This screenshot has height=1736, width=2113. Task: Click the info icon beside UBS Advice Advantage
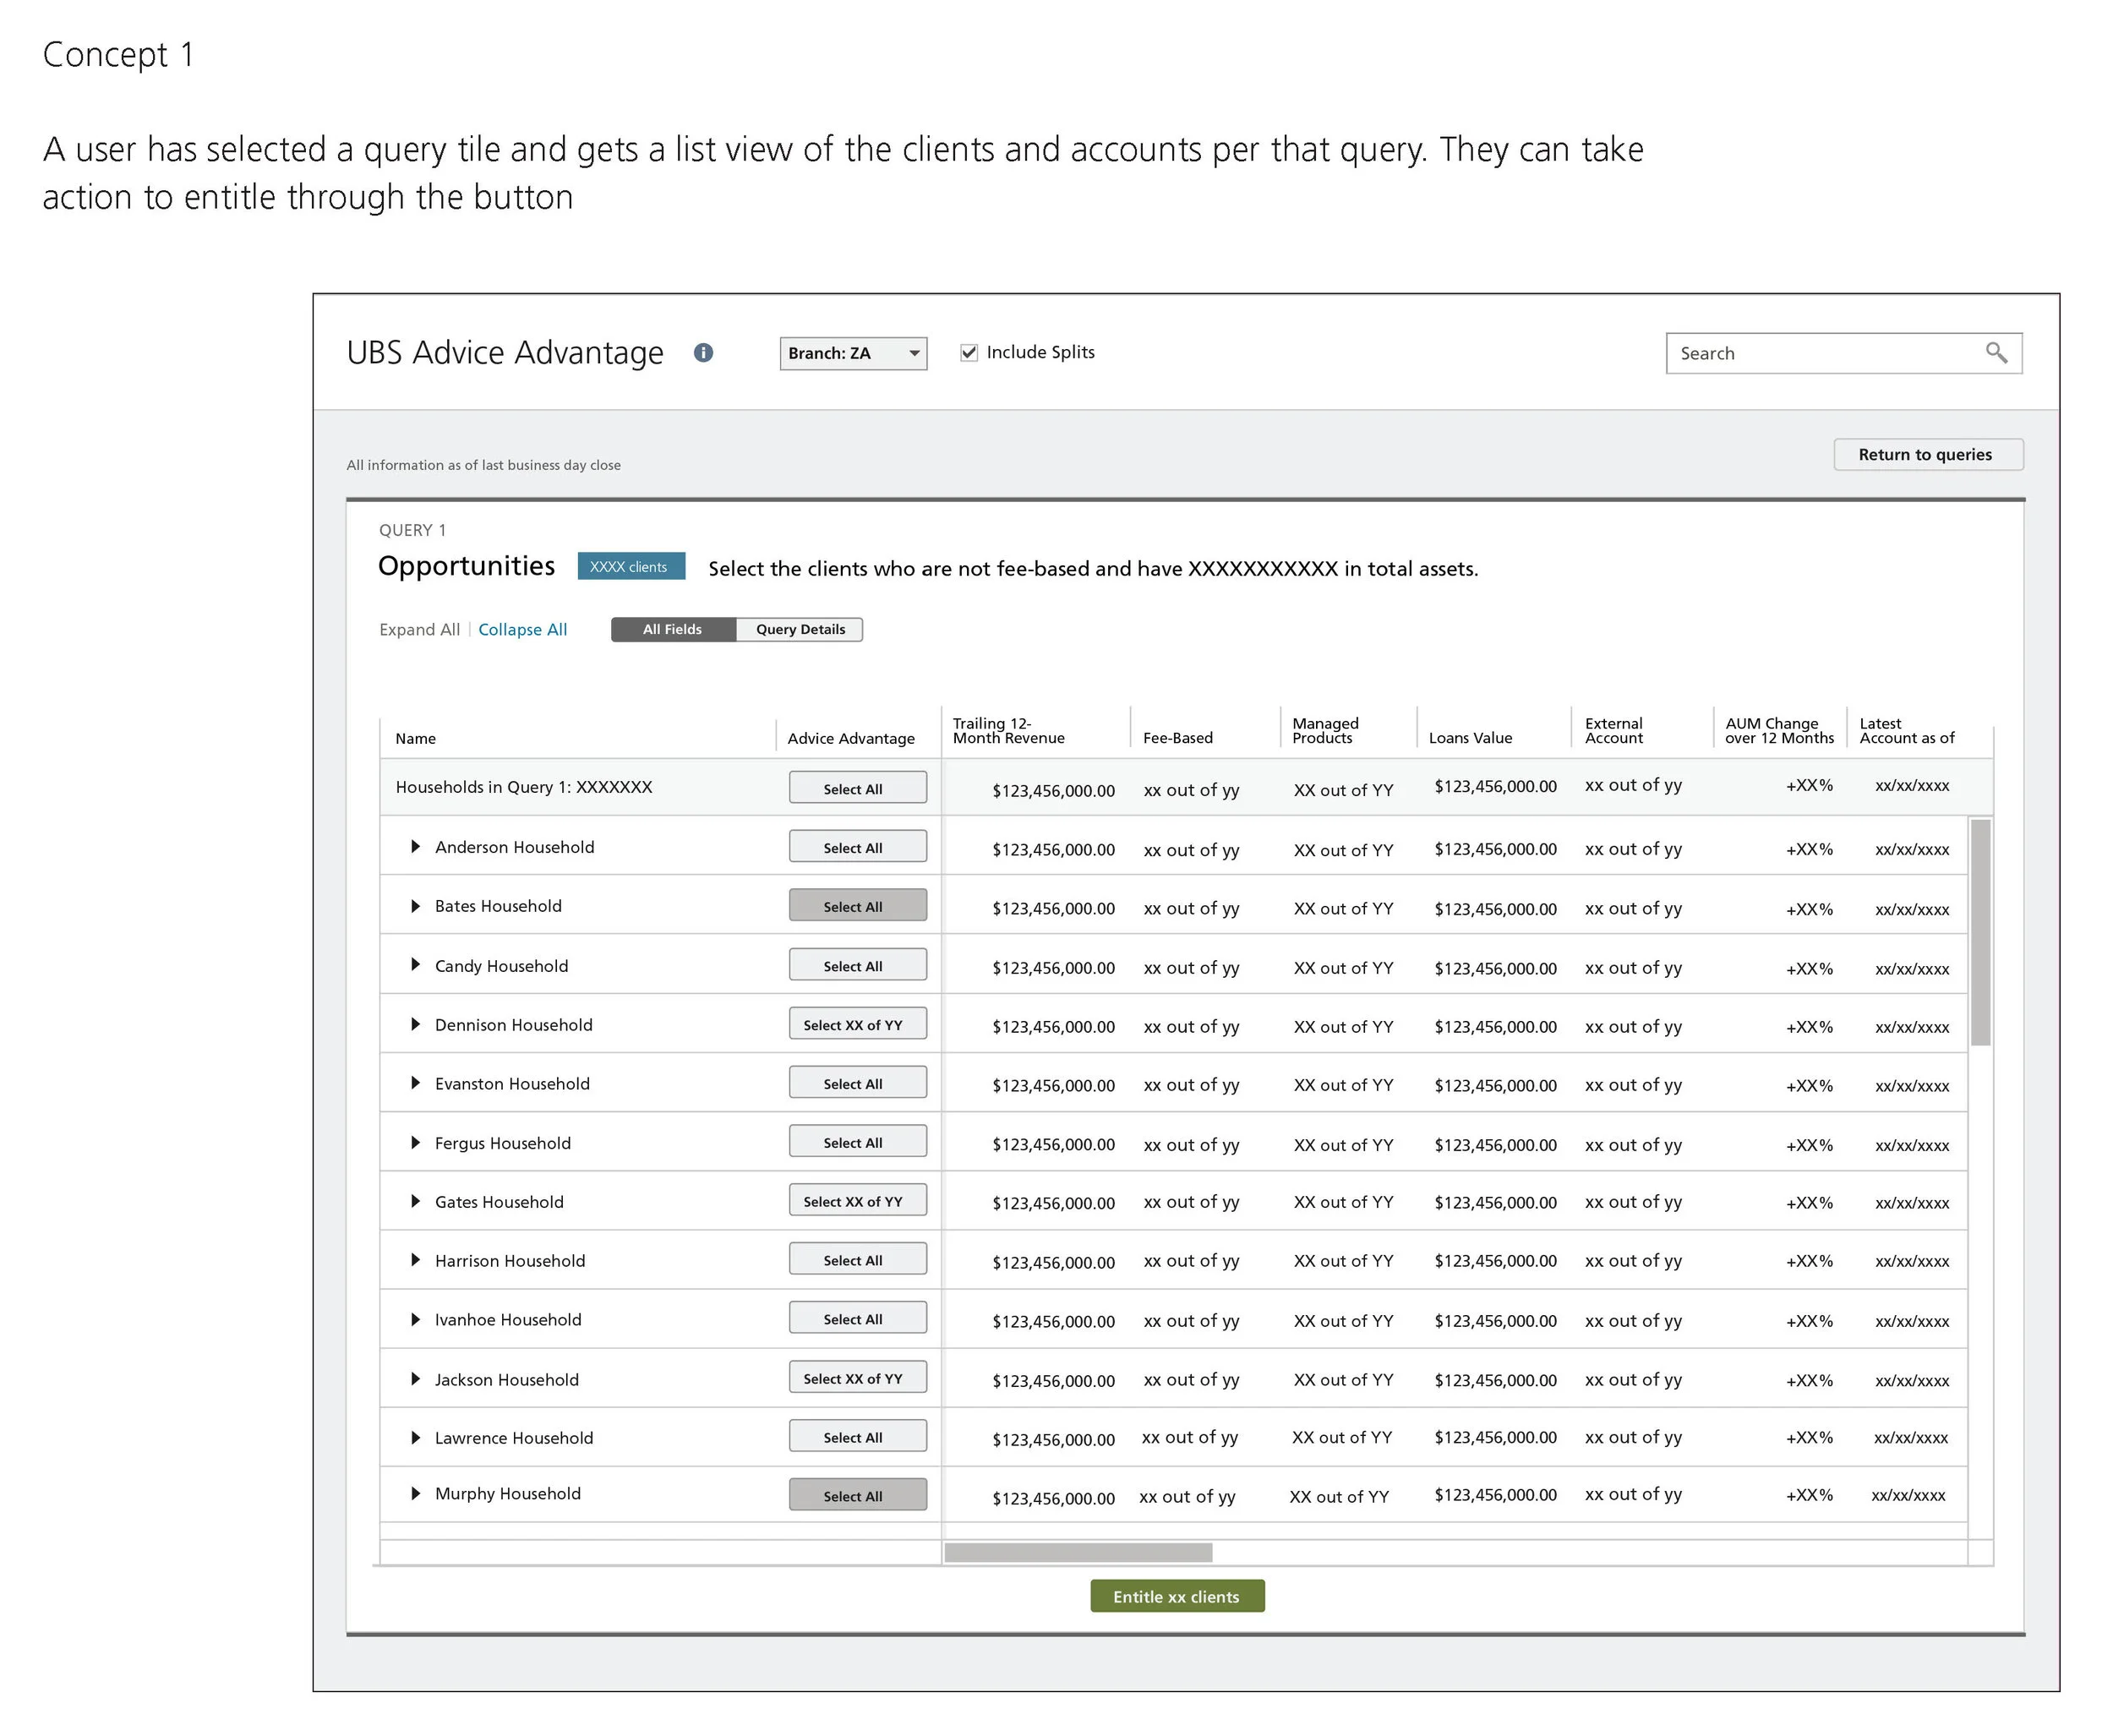coord(703,352)
